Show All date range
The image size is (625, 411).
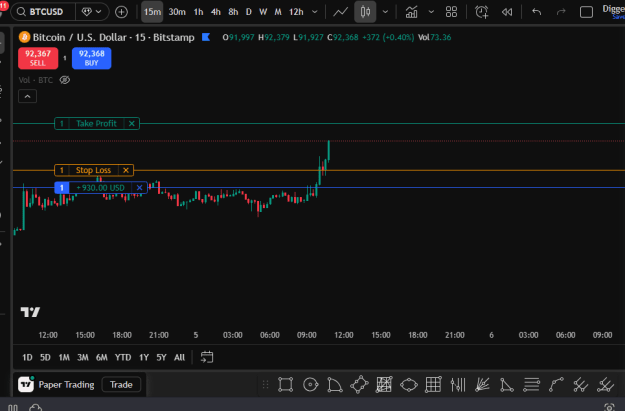tap(179, 358)
